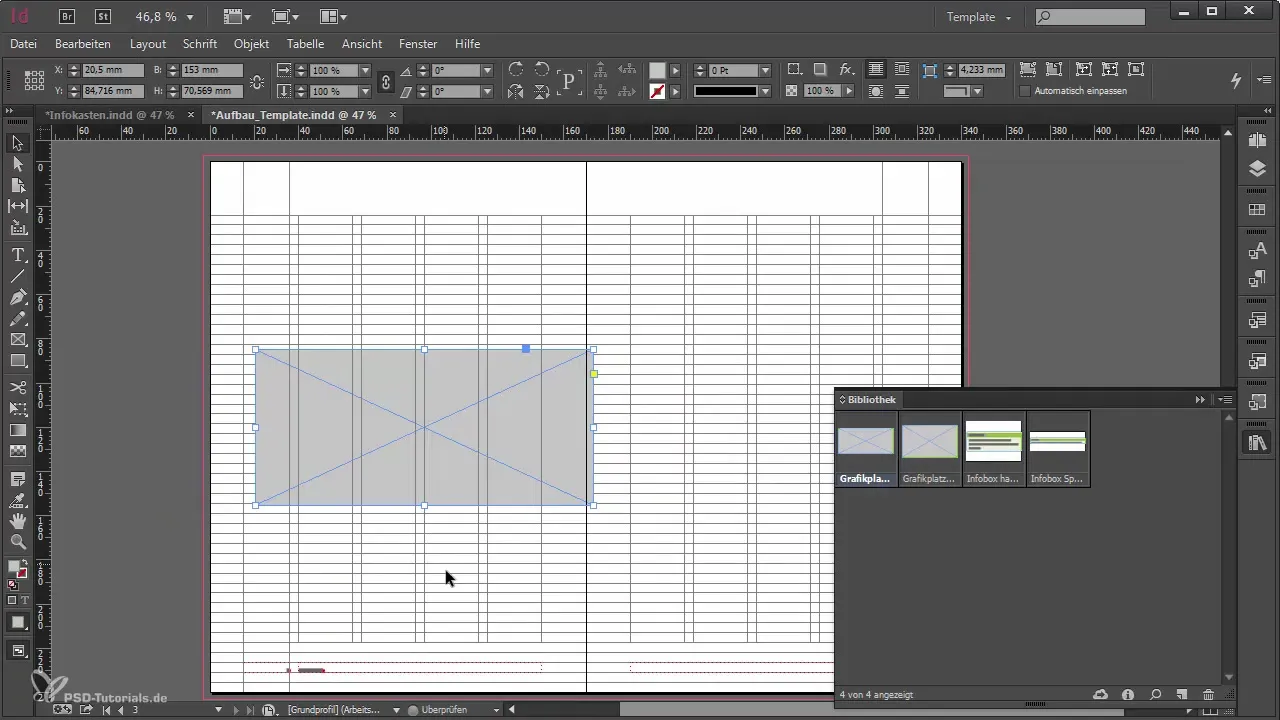
Task: Open the Layers panel icon in dock
Action: click(1258, 170)
